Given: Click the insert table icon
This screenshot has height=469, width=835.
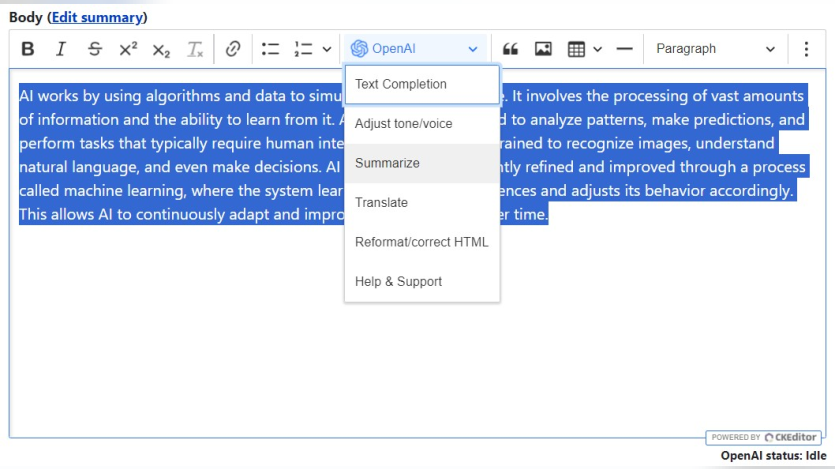Looking at the screenshot, I should (576, 49).
